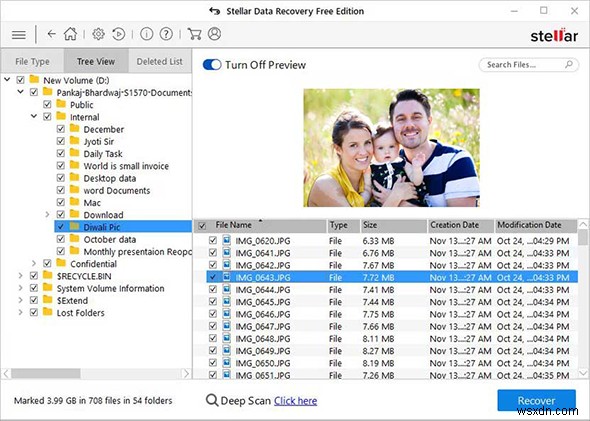Sort by Type column header
Image resolution: width=590 pixels, height=421 pixels.
pos(343,225)
